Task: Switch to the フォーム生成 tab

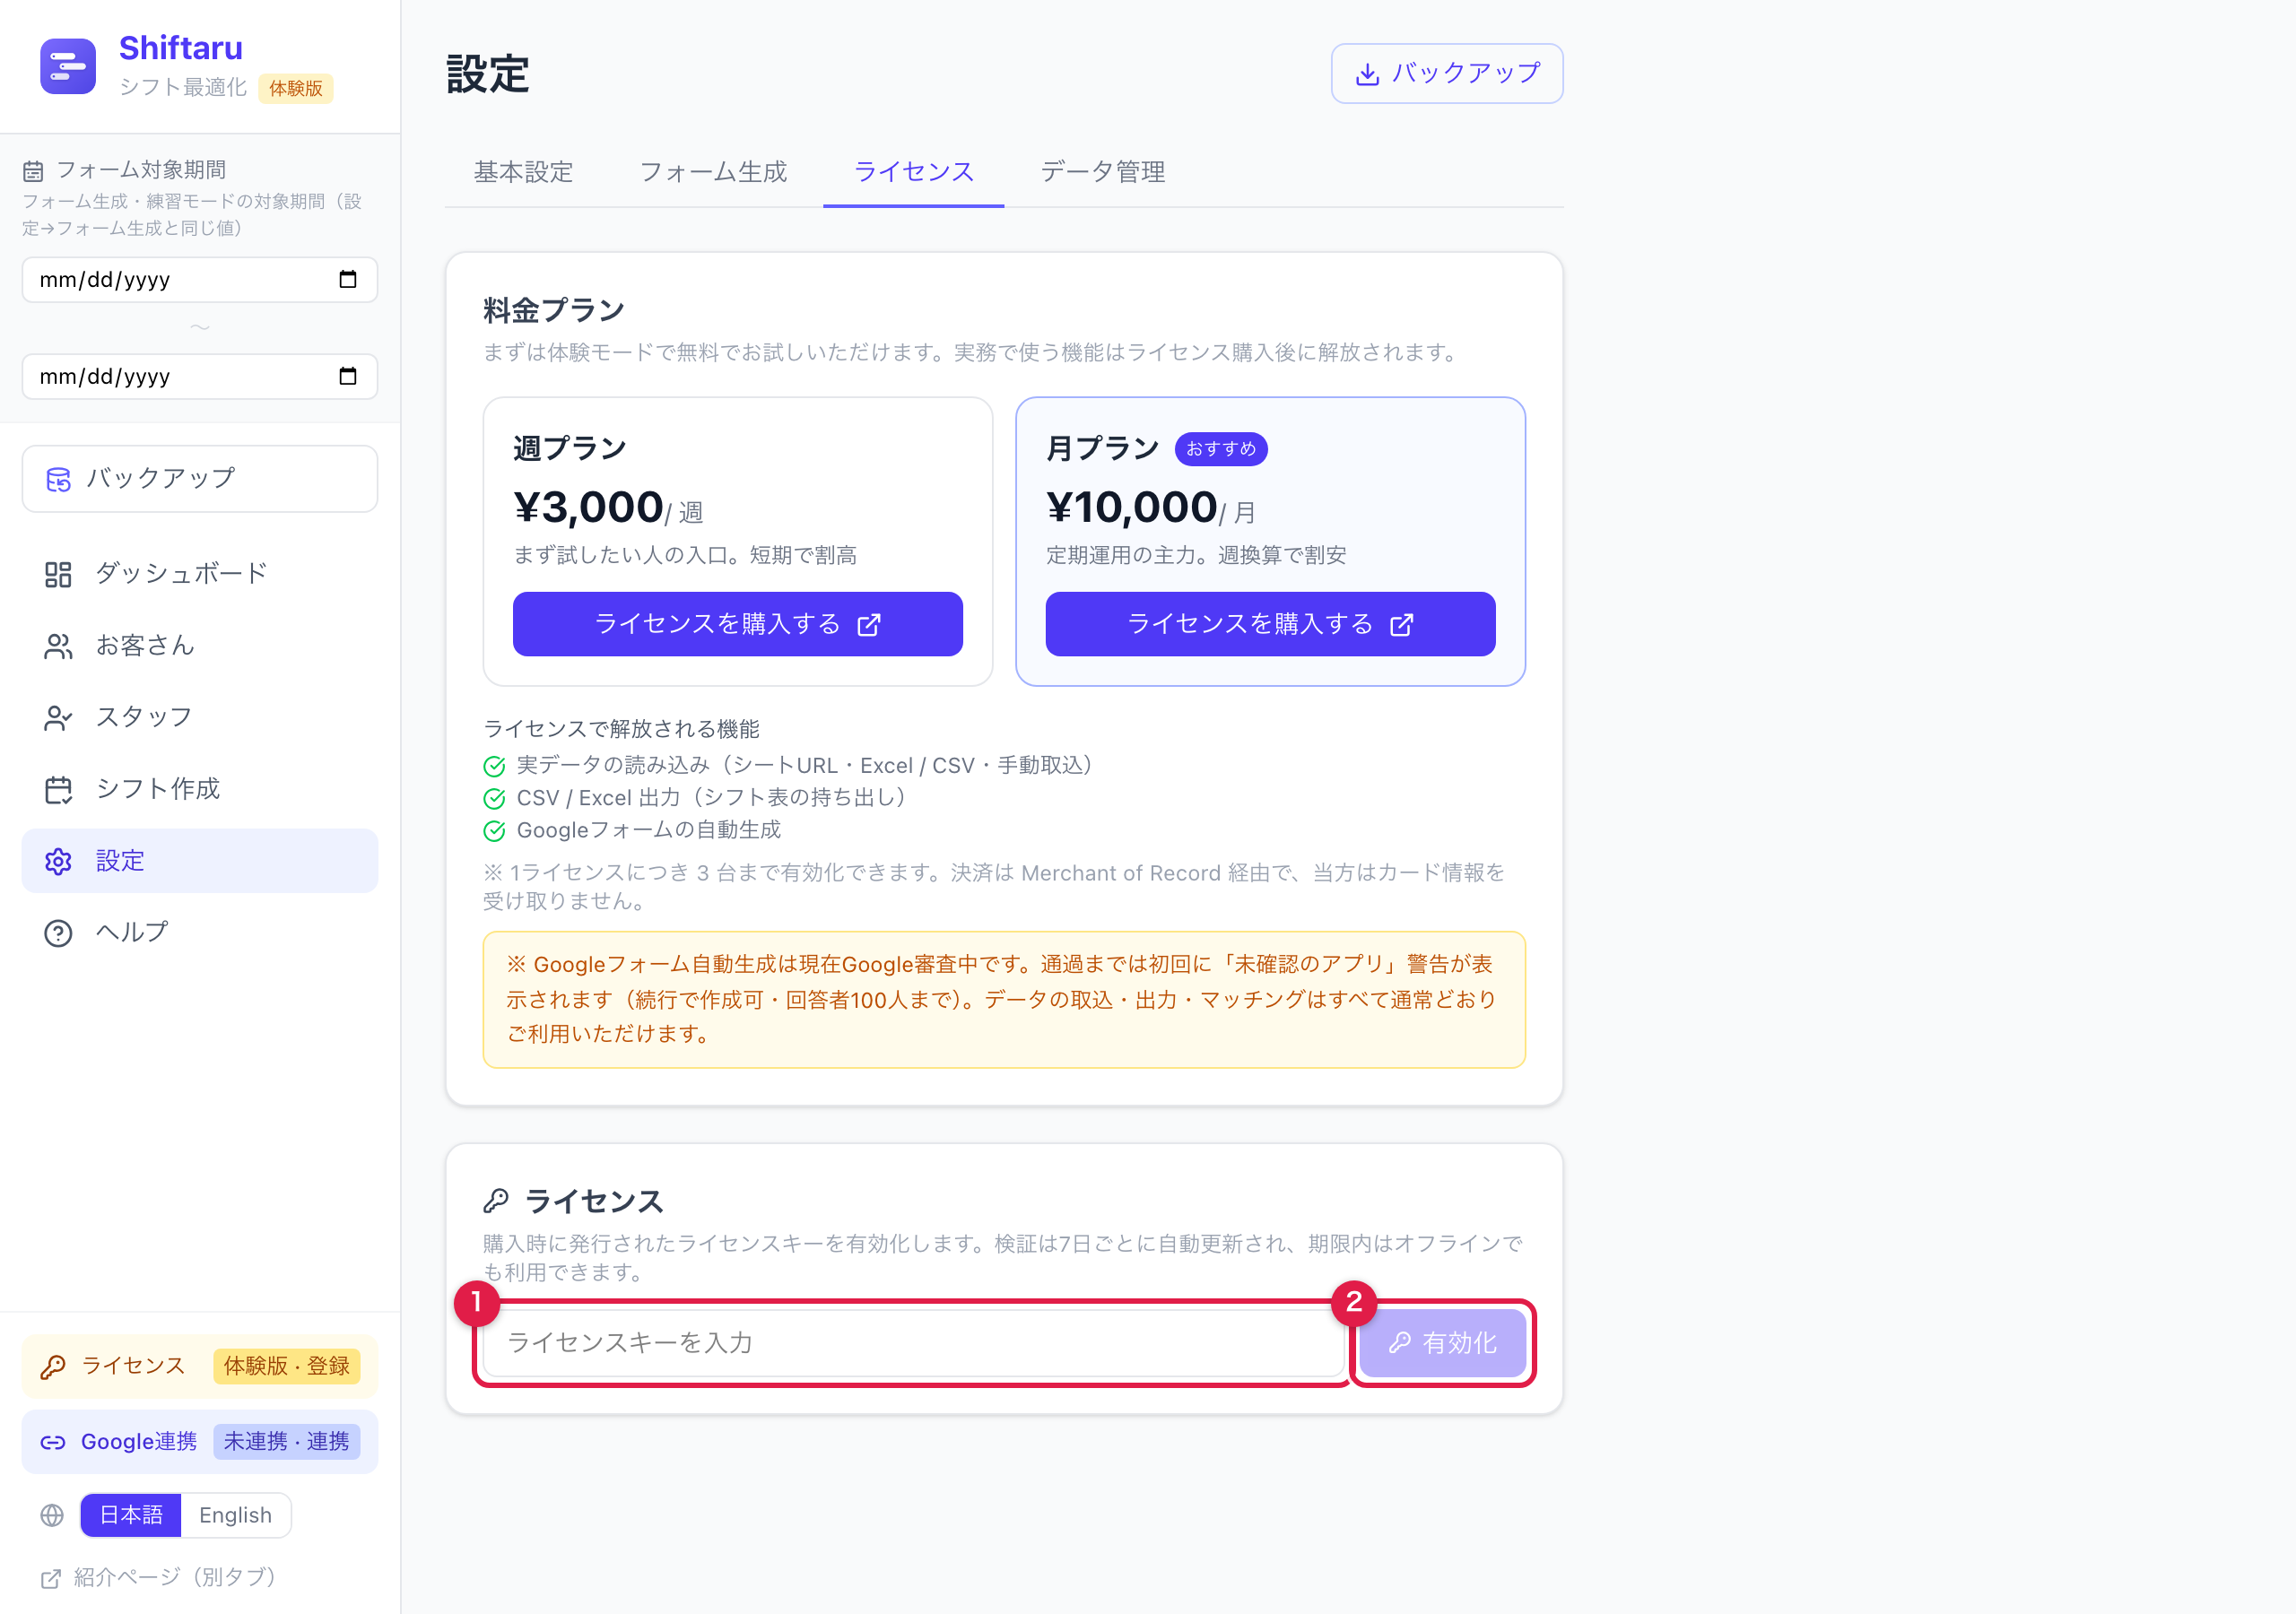Action: point(713,172)
